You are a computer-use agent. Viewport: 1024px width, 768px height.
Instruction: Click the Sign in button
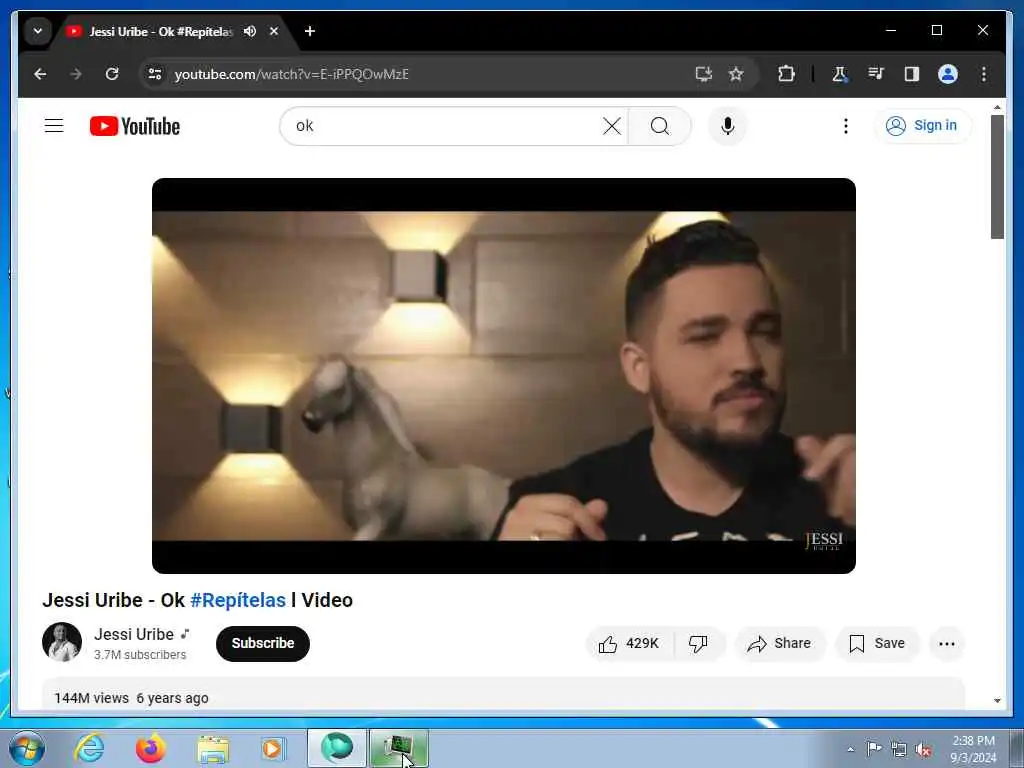pyautogui.click(x=922, y=125)
